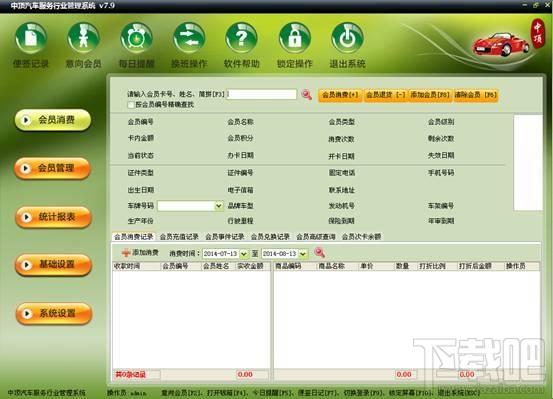The height and width of the screenshot is (399, 553).
Task: Switch to 会员事件记录 tab
Action: 225,237
